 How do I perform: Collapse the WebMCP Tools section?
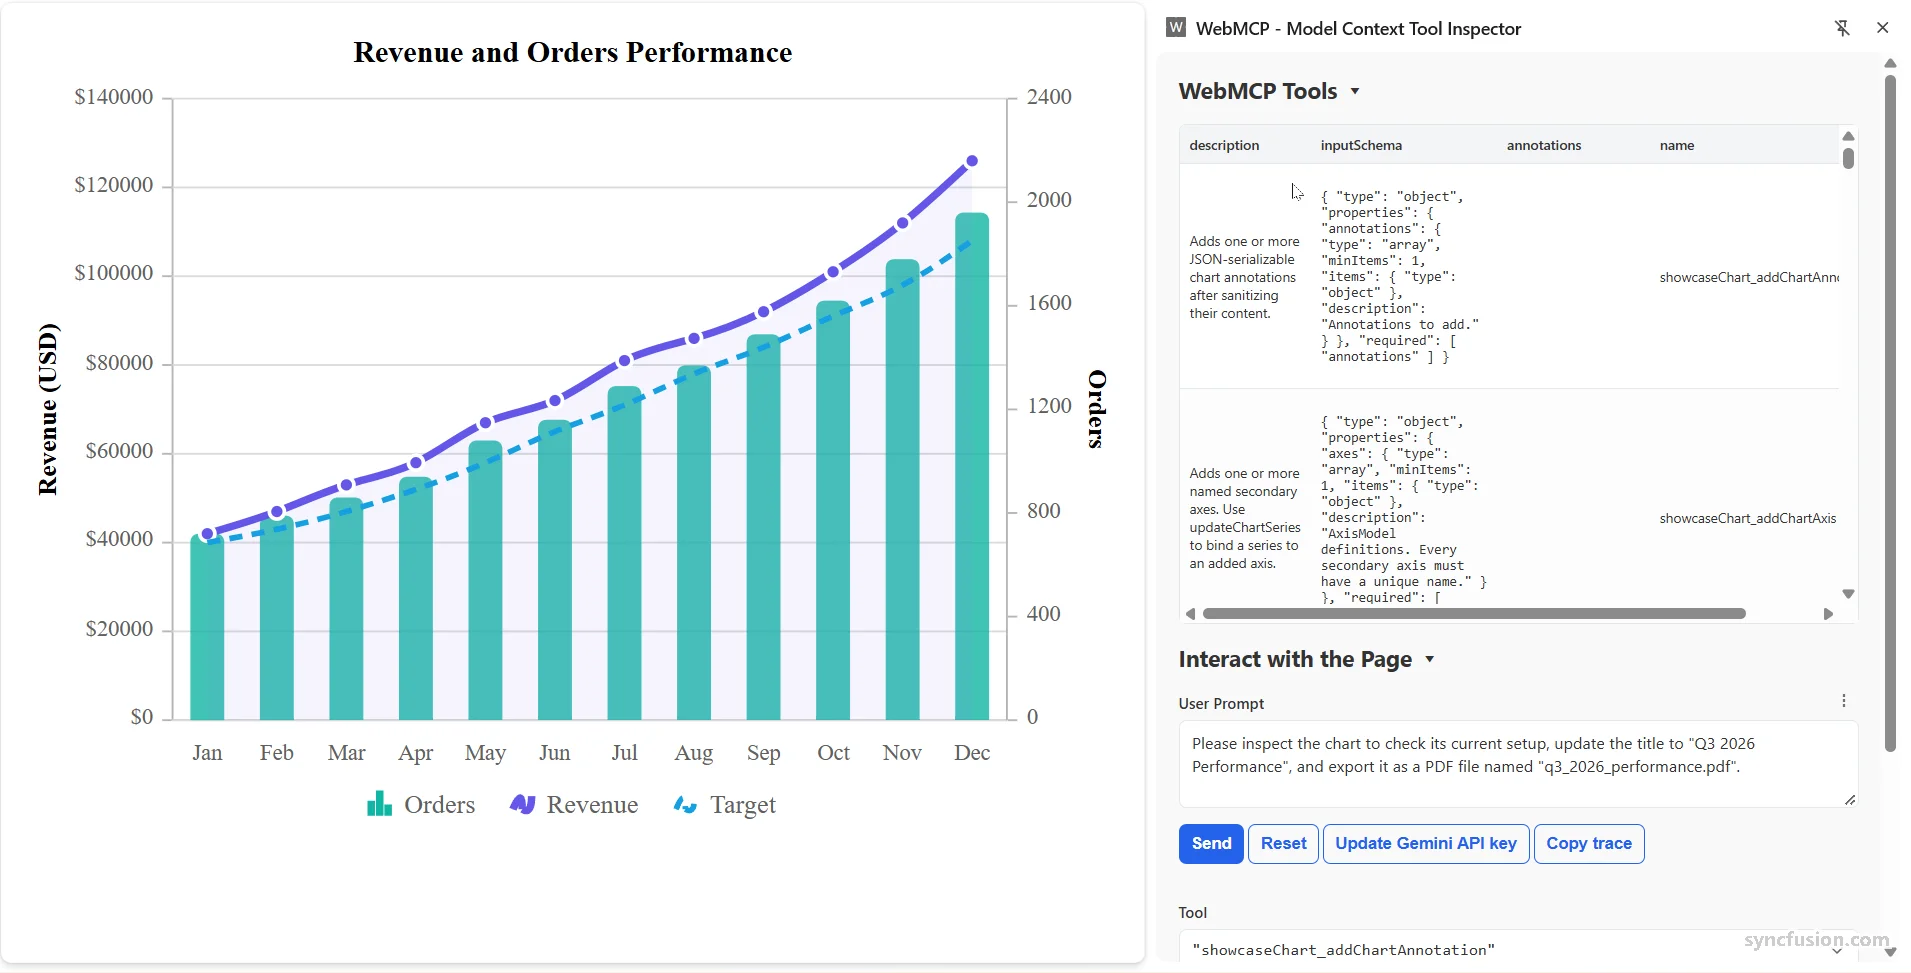click(x=1355, y=91)
